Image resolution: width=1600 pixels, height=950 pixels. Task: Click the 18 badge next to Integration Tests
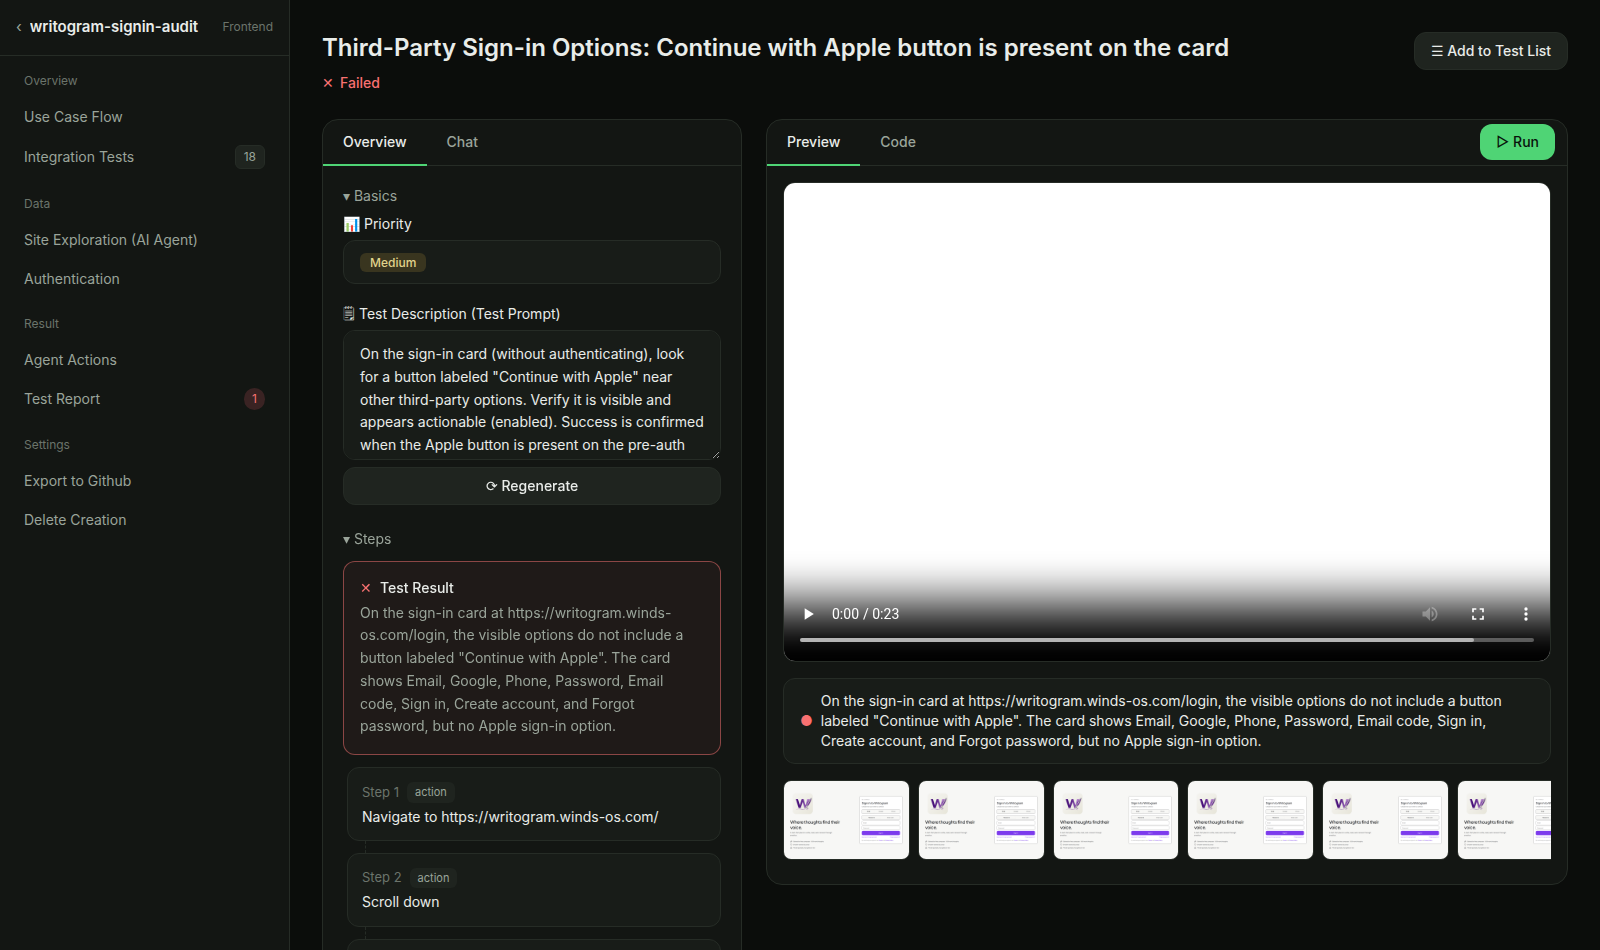tap(250, 157)
